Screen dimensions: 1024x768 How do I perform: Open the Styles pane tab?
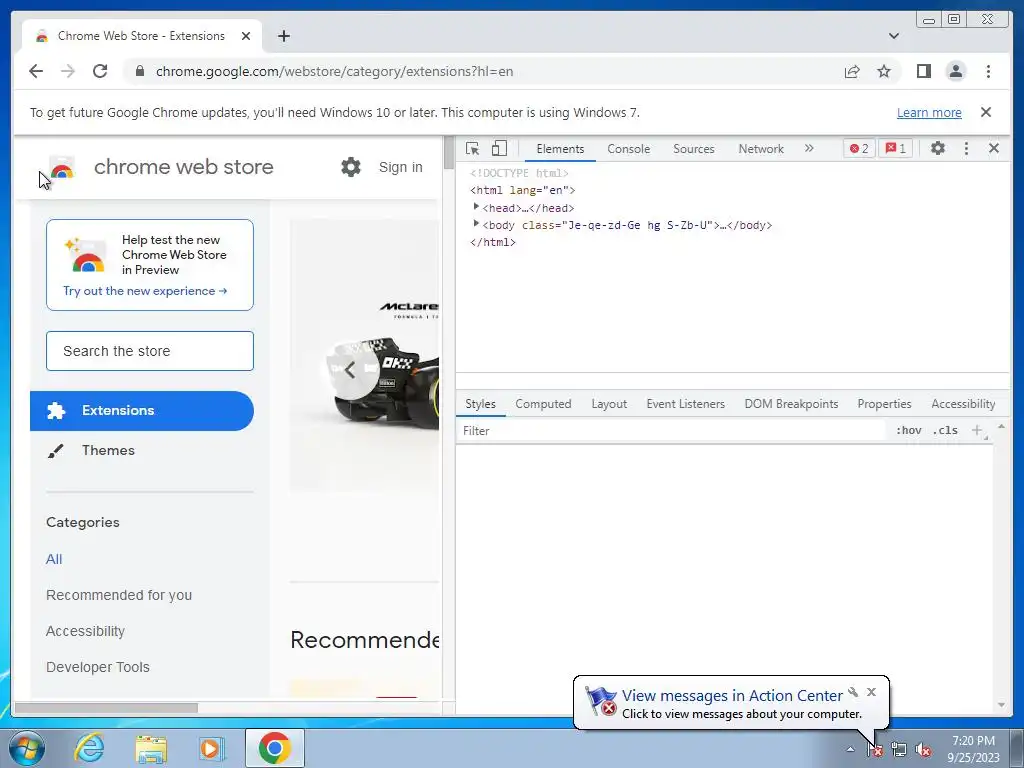[480, 404]
